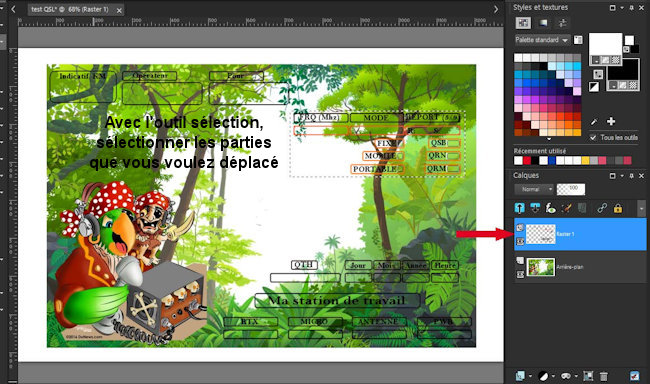Select the Raster 1 layer thumbnail

pos(541,234)
